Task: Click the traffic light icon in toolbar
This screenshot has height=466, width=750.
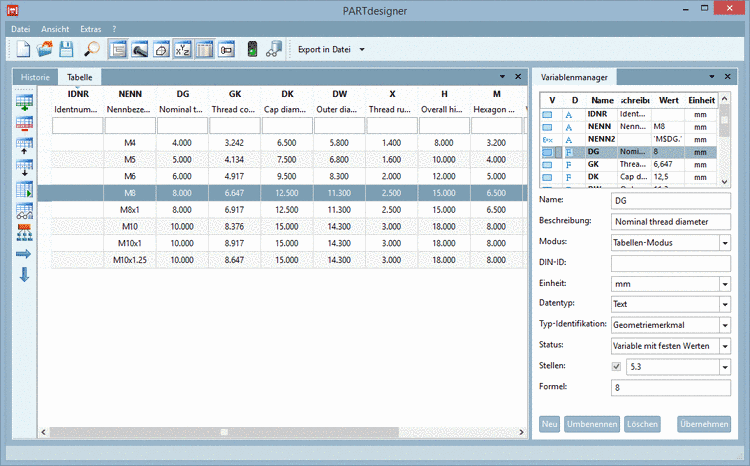Action: 251,49
